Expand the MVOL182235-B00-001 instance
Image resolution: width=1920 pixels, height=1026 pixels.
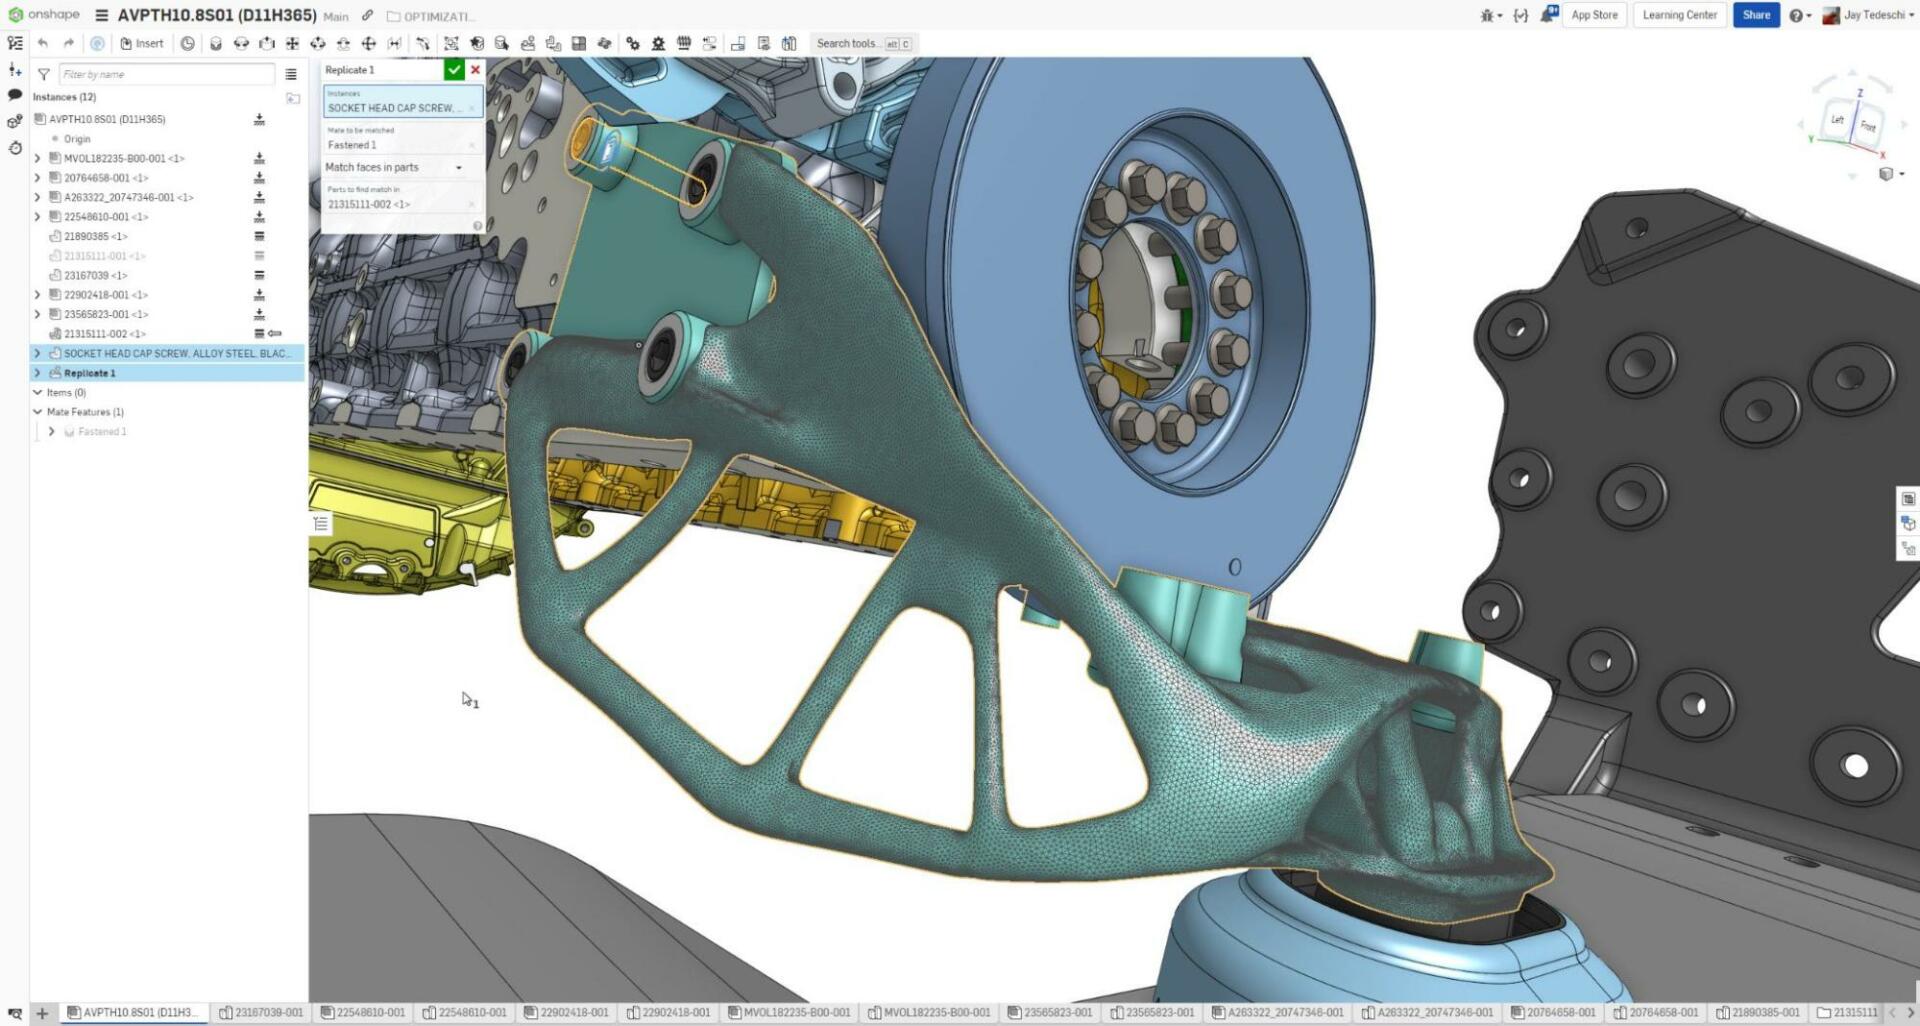click(38, 158)
